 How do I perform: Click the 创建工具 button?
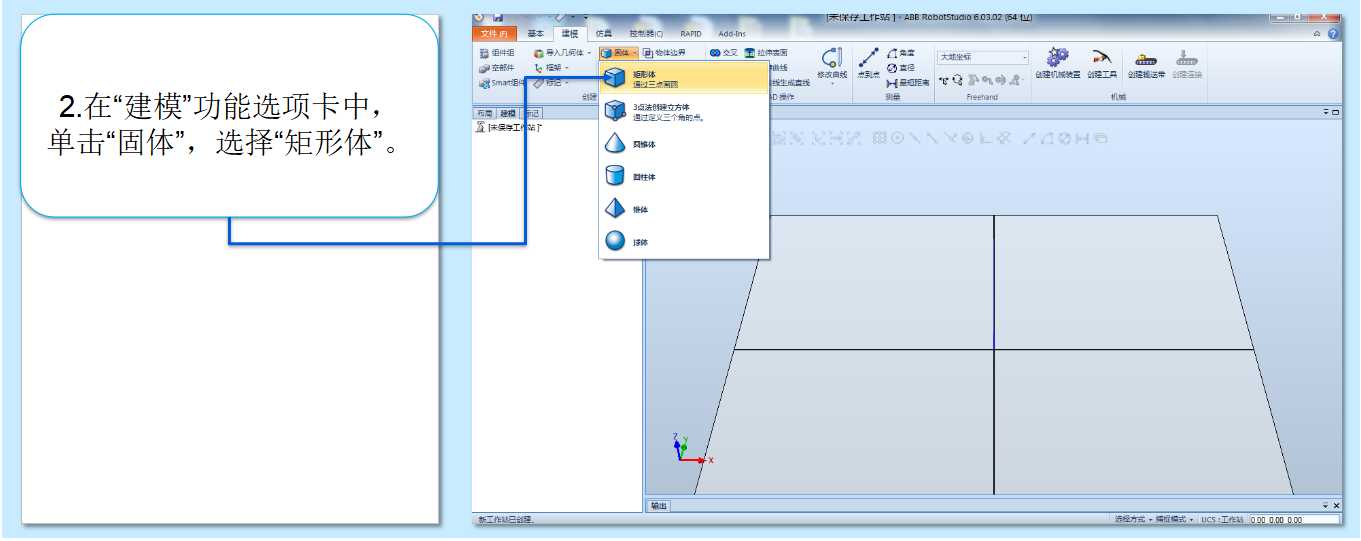1102,64
